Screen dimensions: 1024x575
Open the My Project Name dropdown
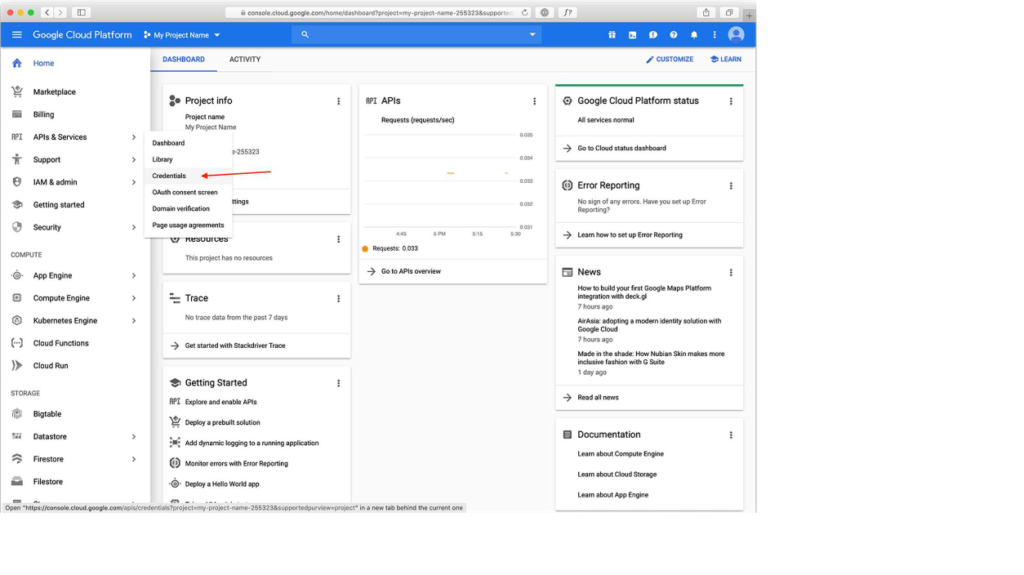tap(182, 35)
